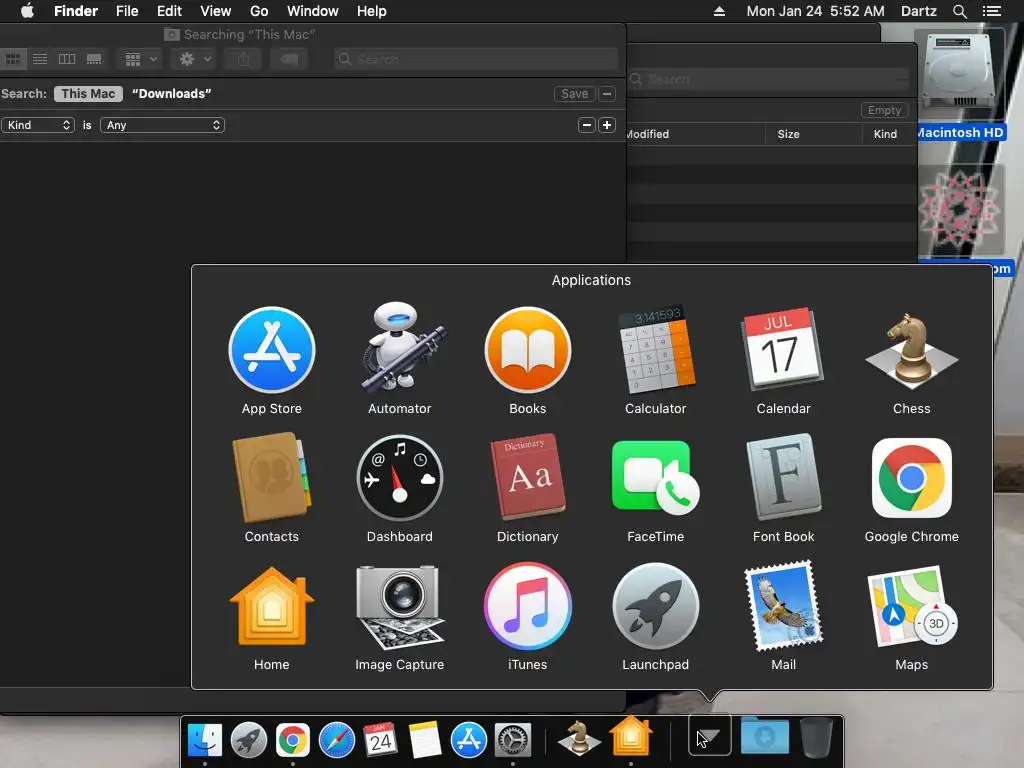The height and width of the screenshot is (768, 1024).
Task: Click the minus button beside Save
Action: [607, 93]
